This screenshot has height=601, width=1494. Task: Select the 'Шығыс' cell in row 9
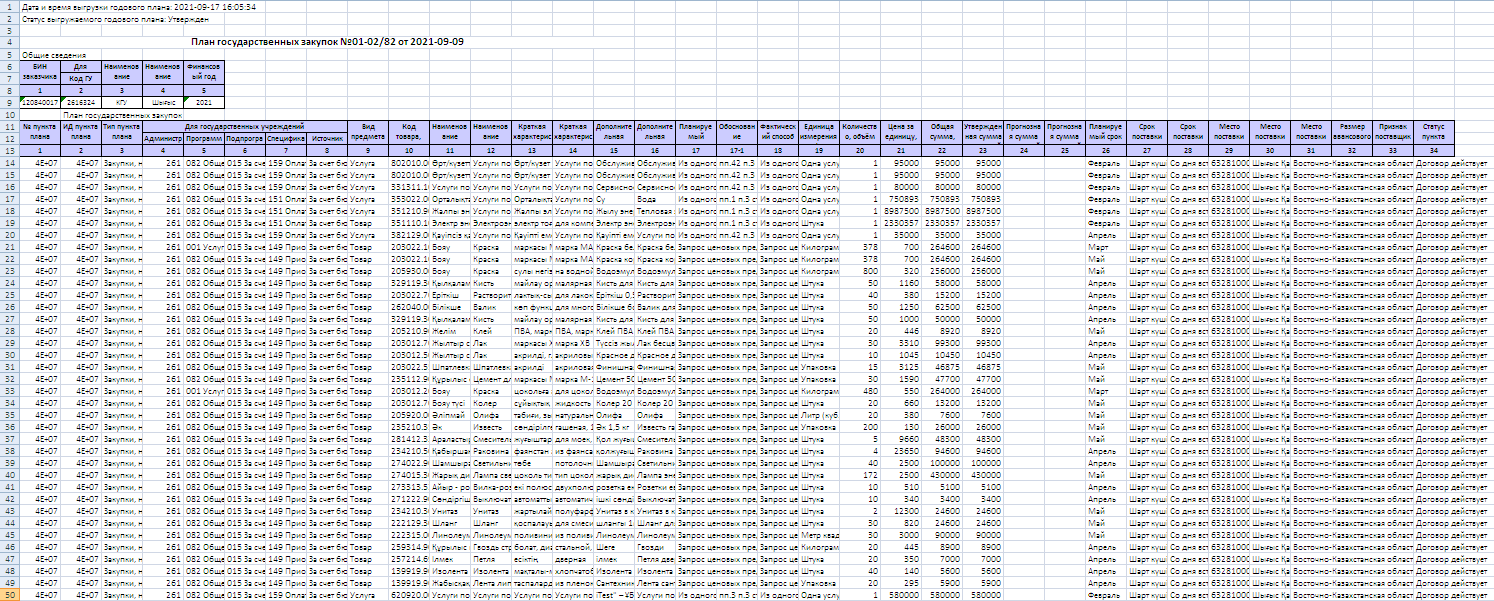point(163,102)
